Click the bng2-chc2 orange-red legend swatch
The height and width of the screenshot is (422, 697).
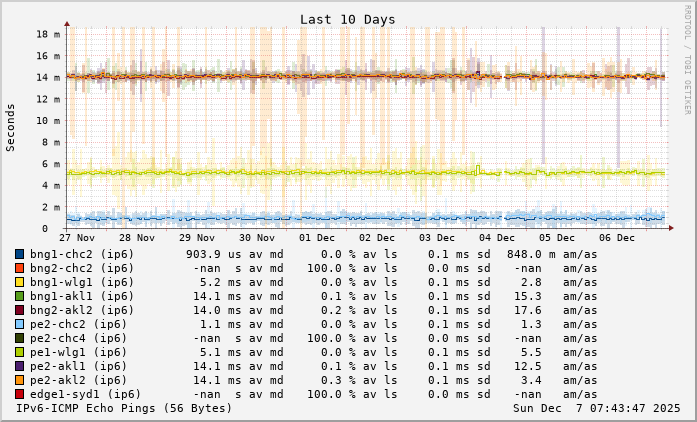coord(19,268)
